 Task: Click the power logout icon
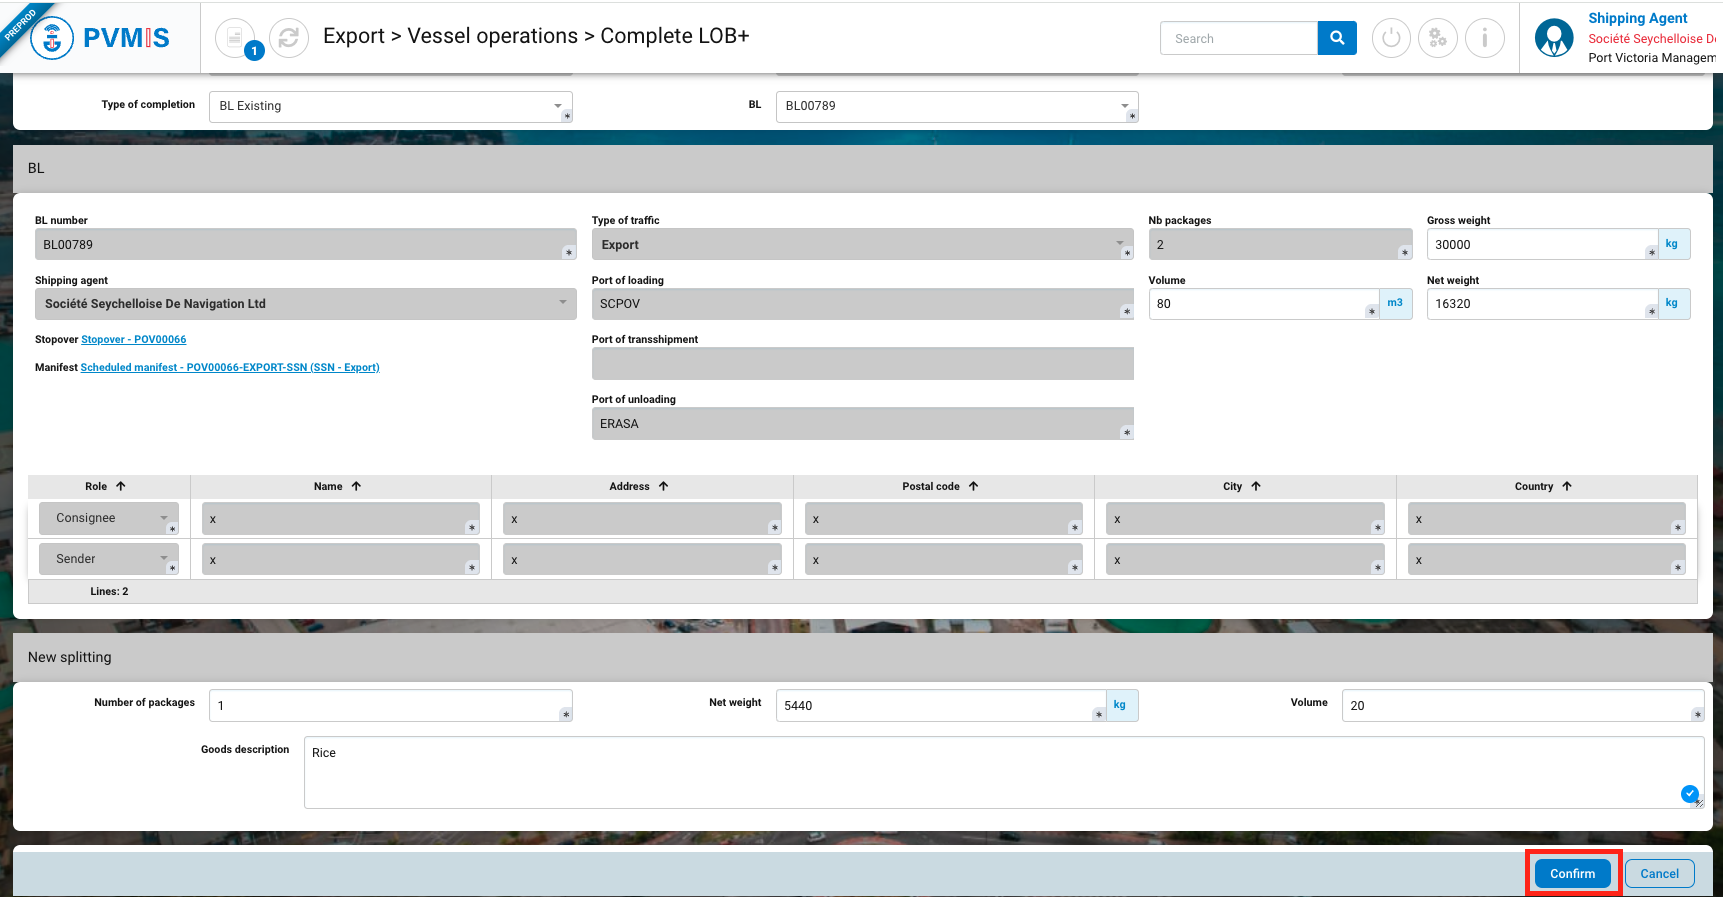click(x=1390, y=38)
